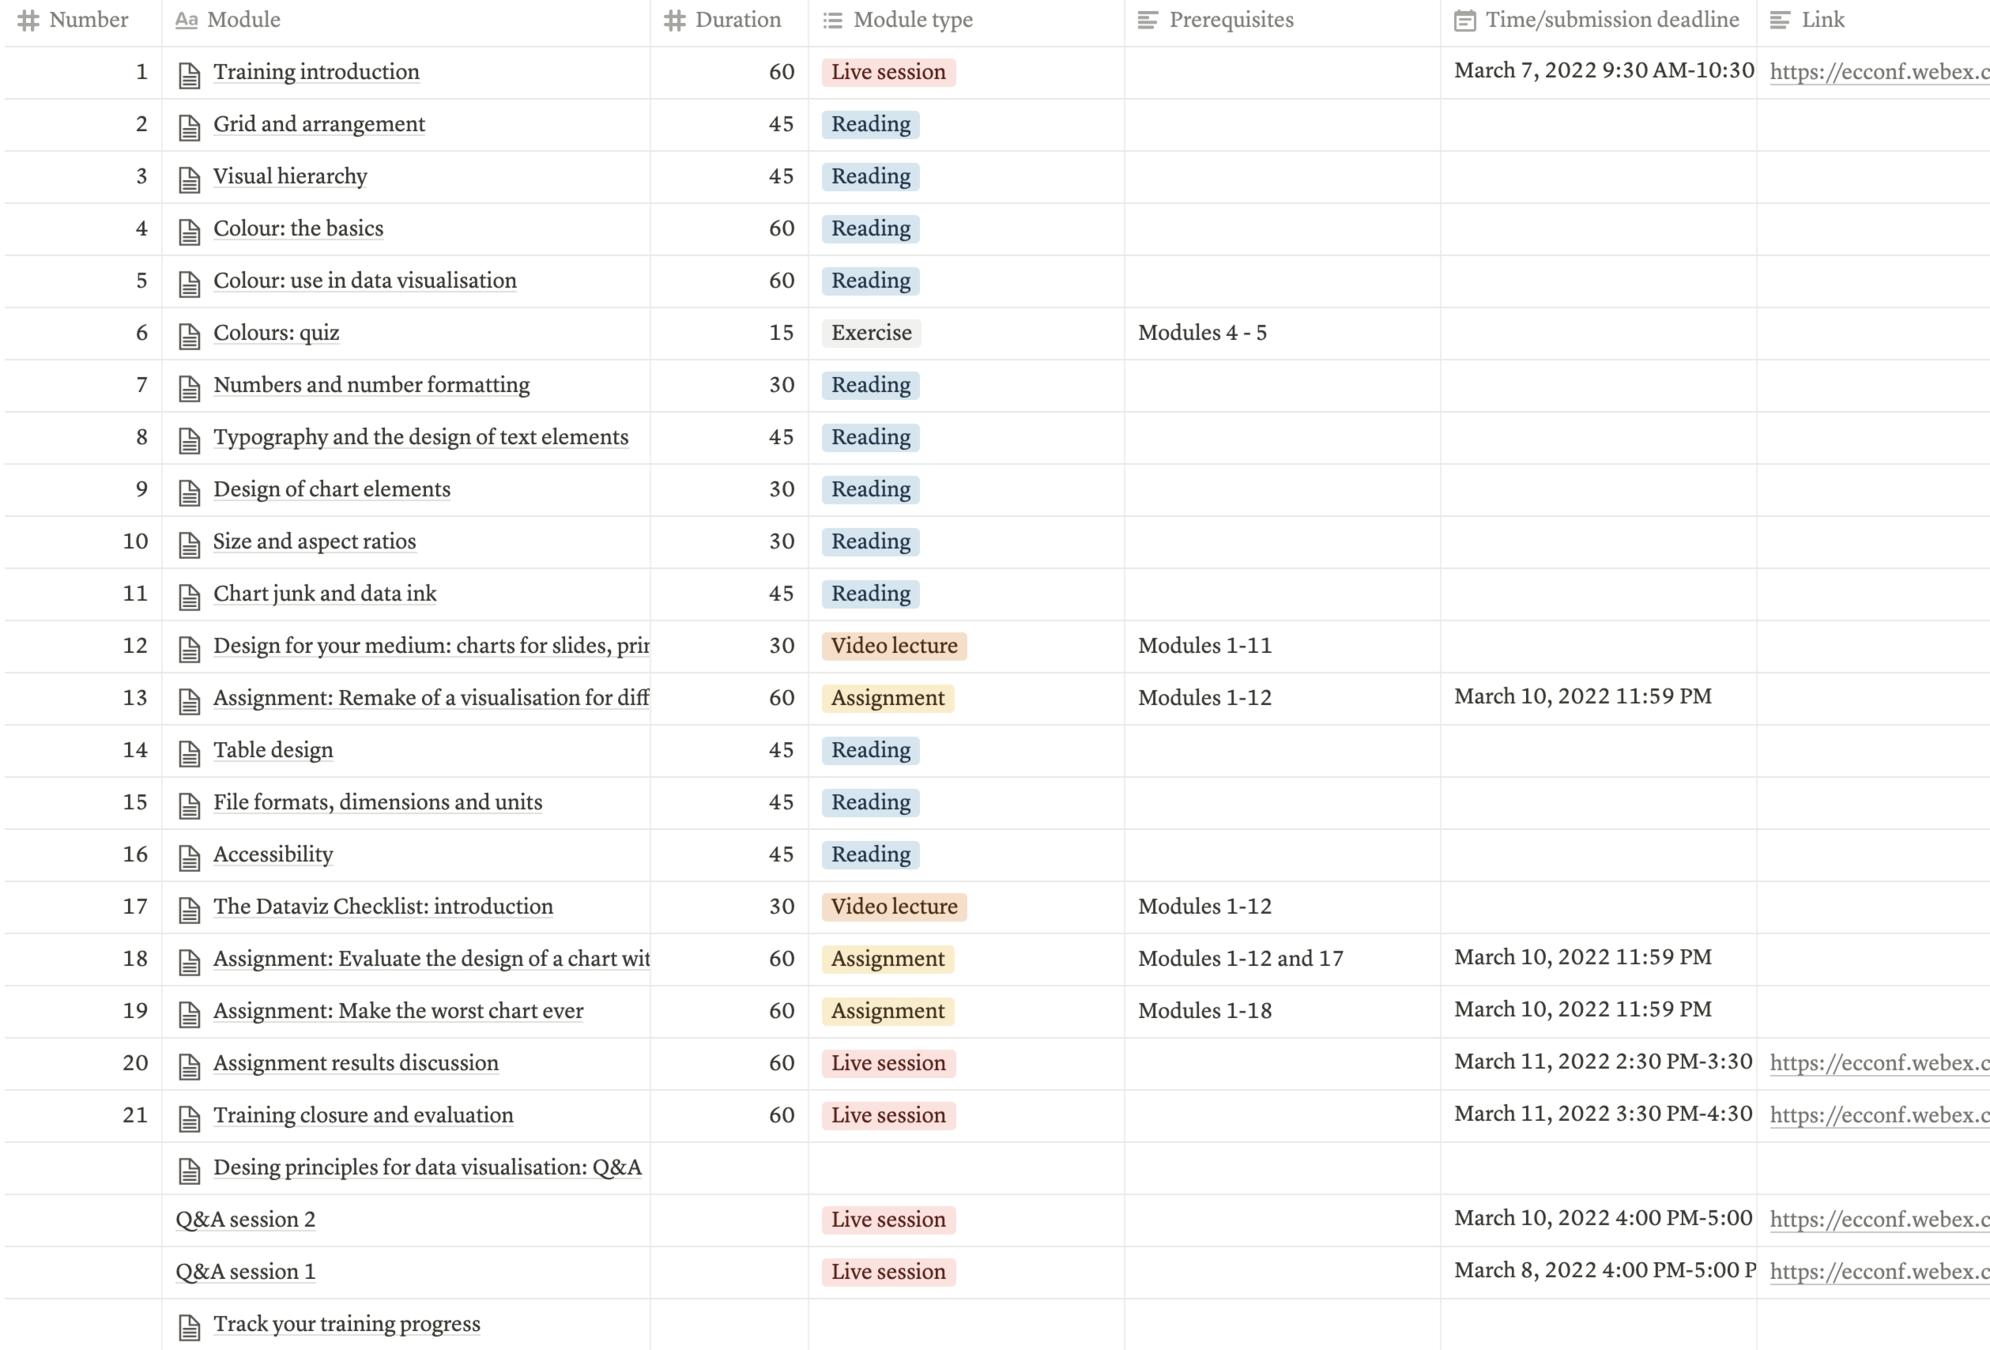Click document icon beside Table design
This screenshot has width=1990, height=1350.
(189, 752)
